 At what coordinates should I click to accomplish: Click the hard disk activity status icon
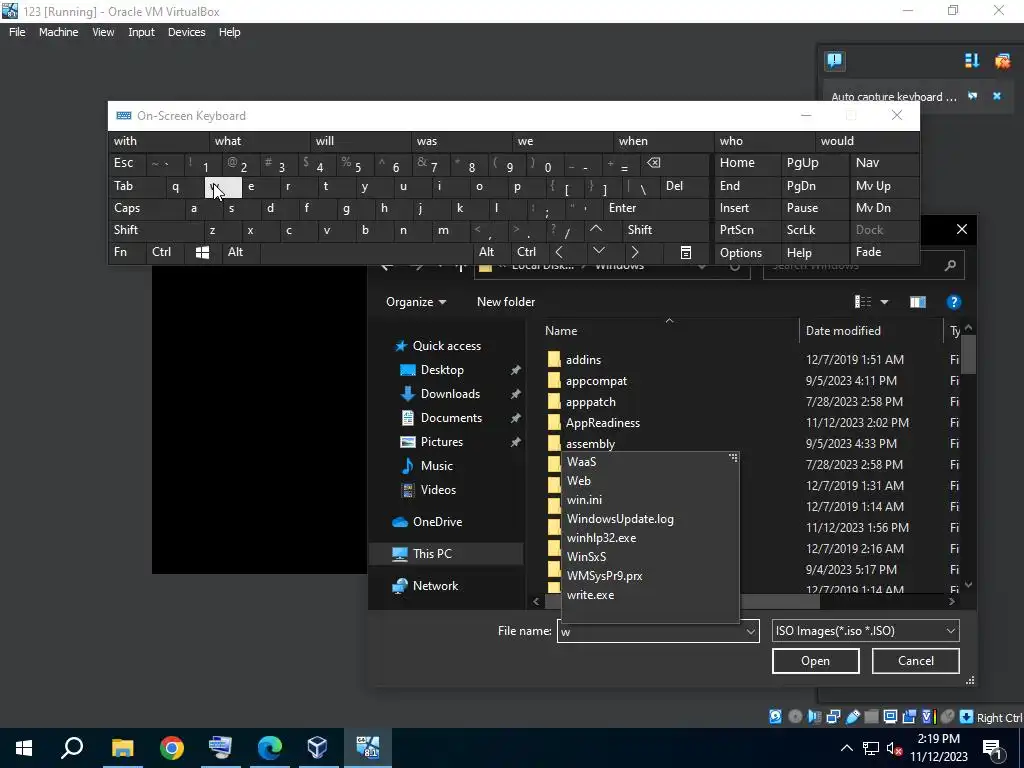point(775,716)
